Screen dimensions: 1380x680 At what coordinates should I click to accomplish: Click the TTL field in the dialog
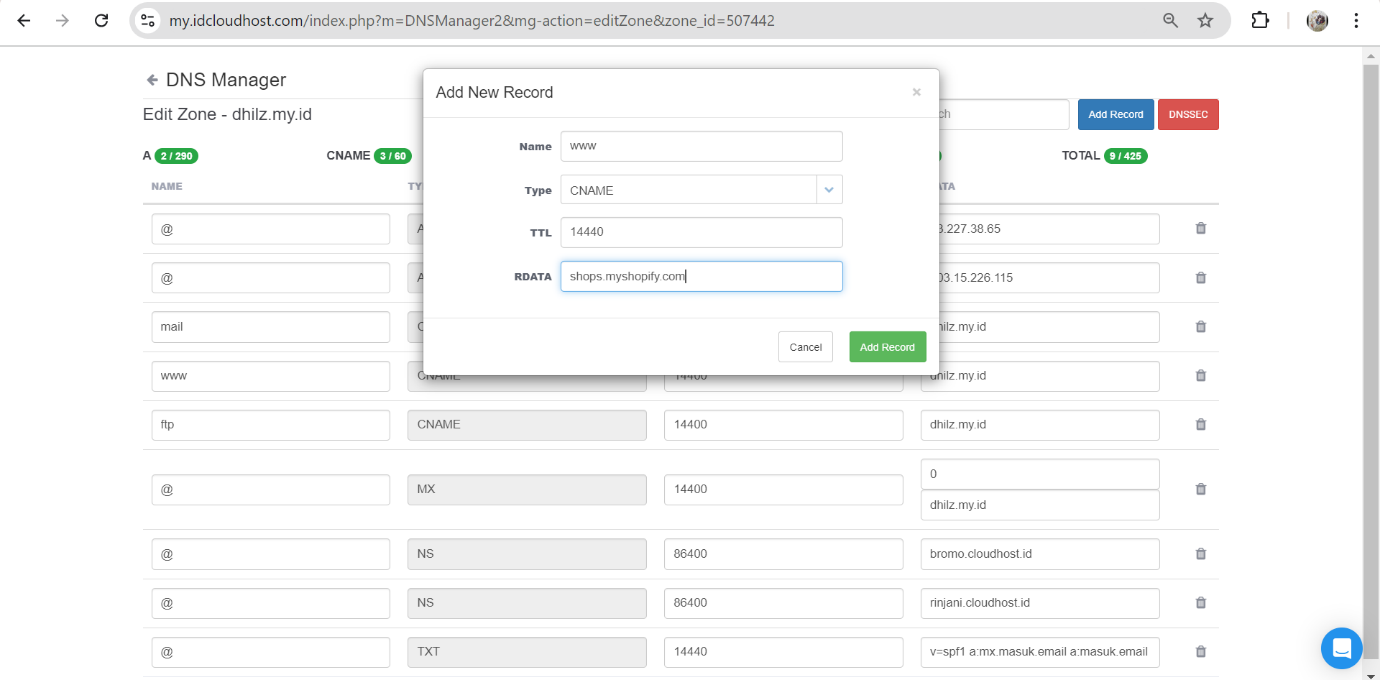point(701,232)
